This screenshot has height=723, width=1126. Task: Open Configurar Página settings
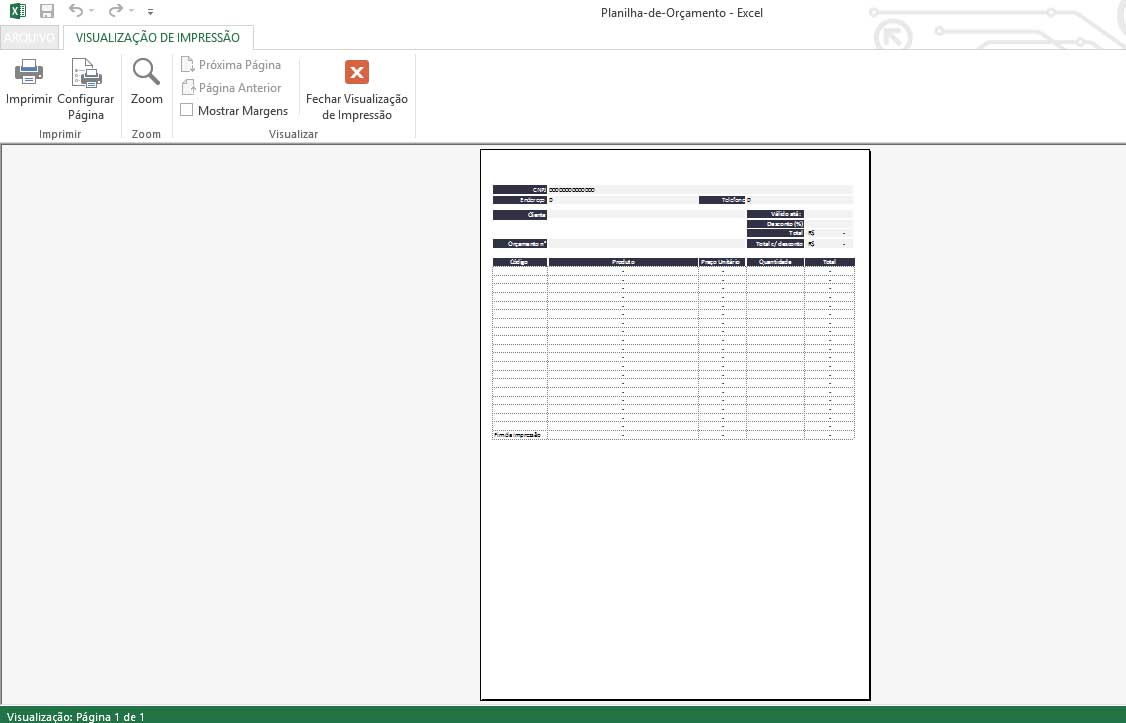[86, 74]
